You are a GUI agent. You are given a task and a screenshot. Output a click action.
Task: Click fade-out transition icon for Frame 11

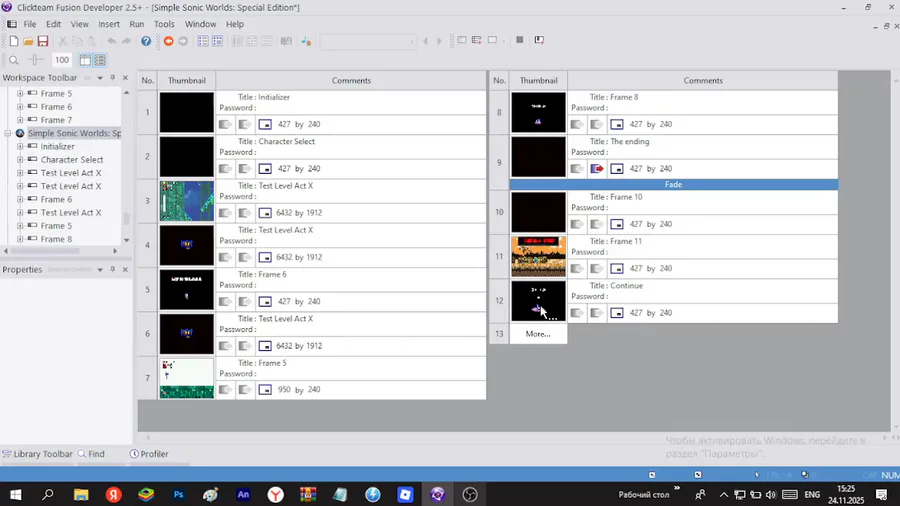(597, 268)
